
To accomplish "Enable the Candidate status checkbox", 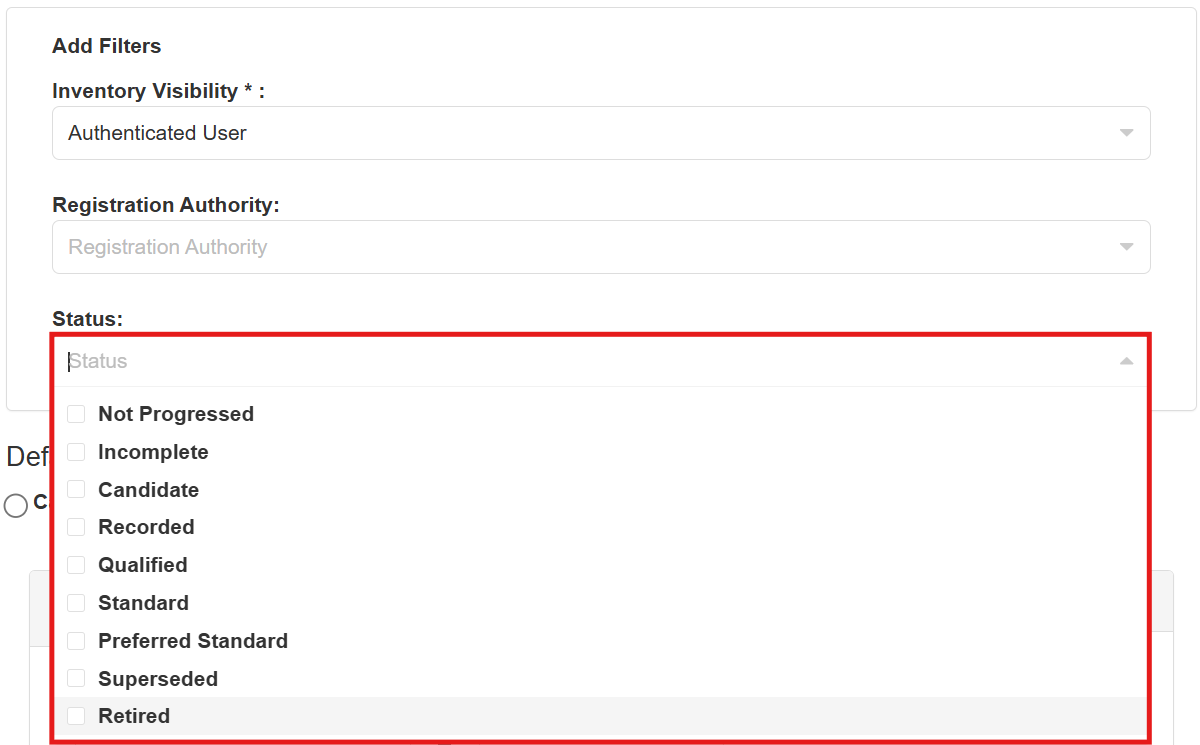I will pyautogui.click(x=76, y=490).
